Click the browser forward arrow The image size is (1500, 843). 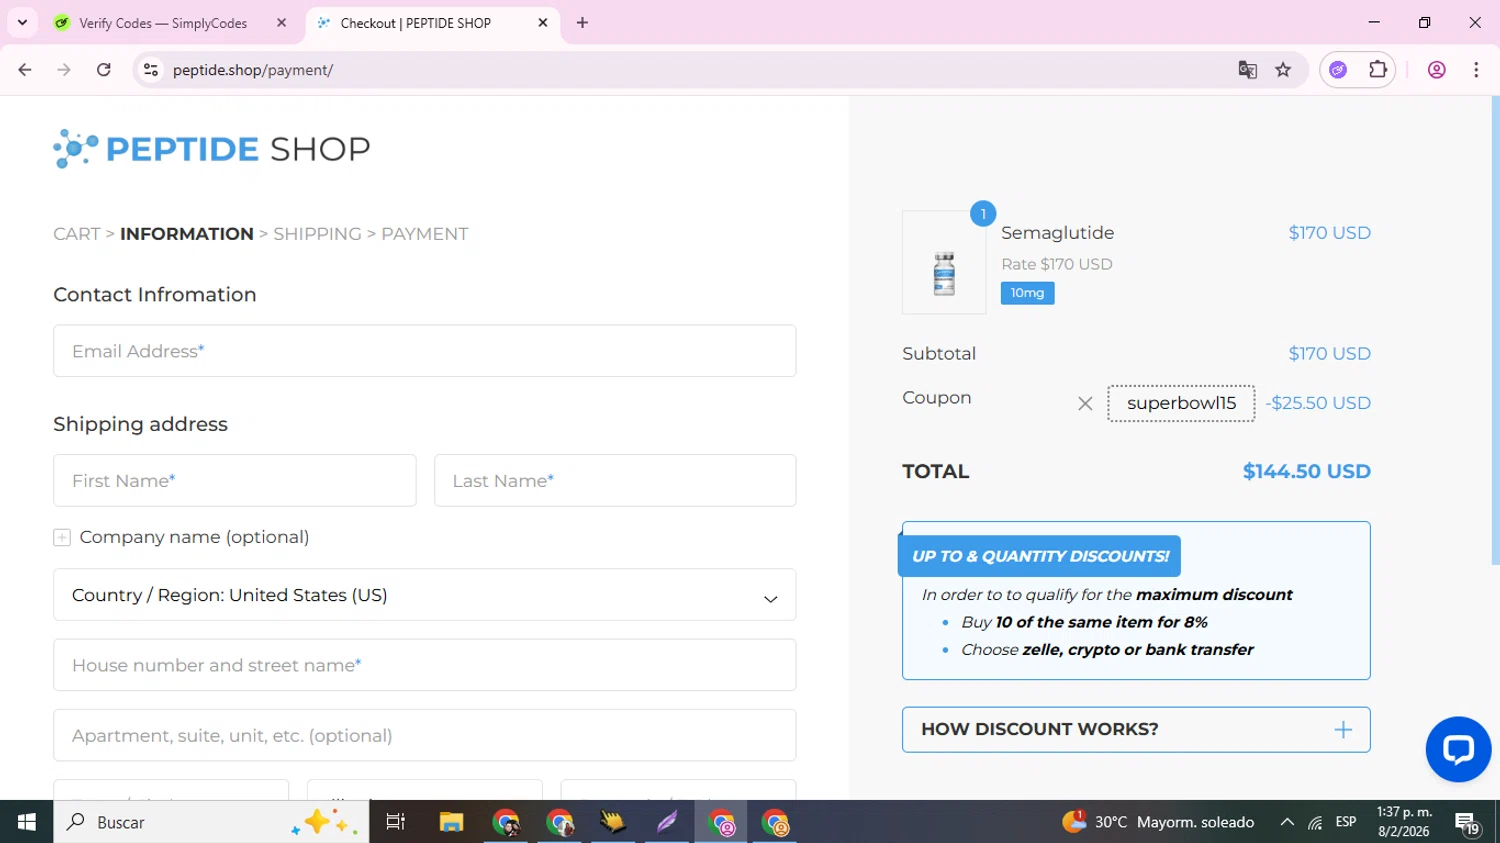(x=64, y=70)
